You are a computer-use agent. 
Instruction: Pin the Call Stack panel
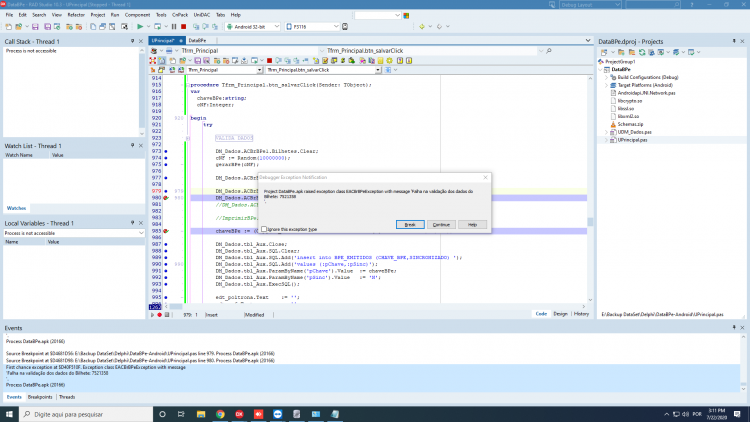pos(132,42)
